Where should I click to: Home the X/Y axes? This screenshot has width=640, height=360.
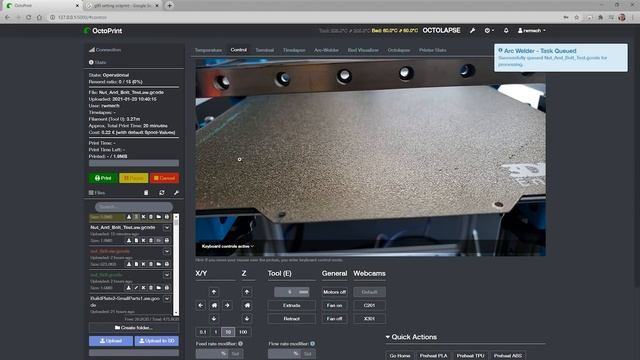214,305
